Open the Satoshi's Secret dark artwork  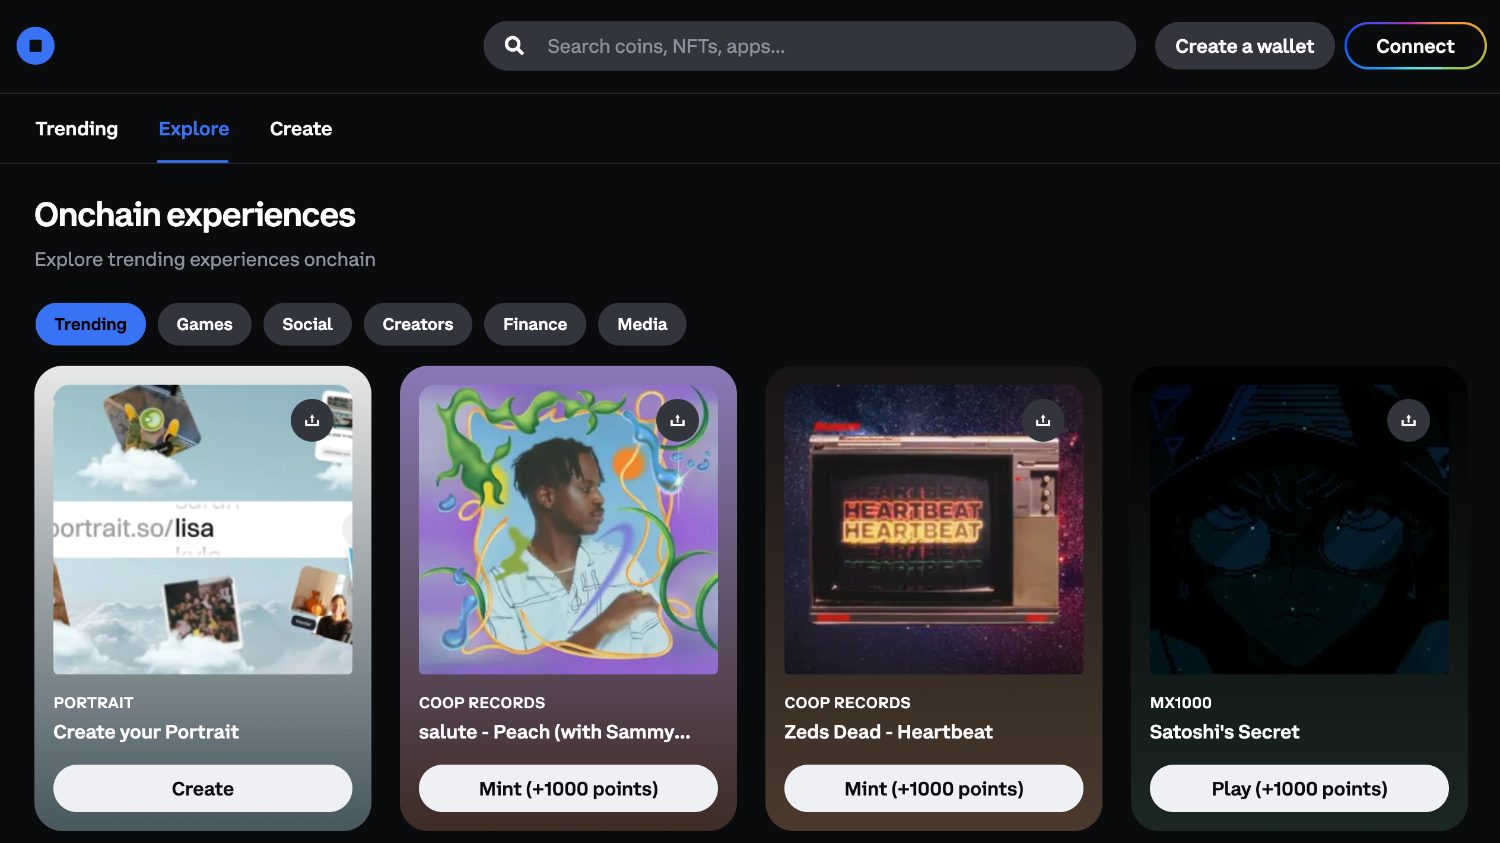(x=1299, y=530)
